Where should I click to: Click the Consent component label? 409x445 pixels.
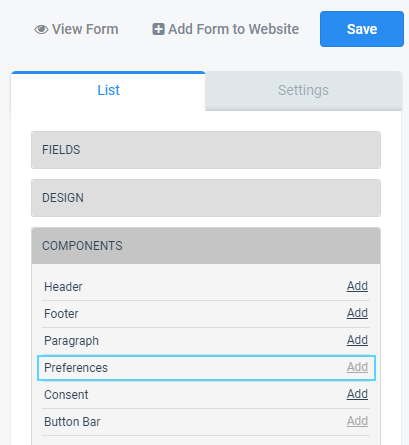66,395
